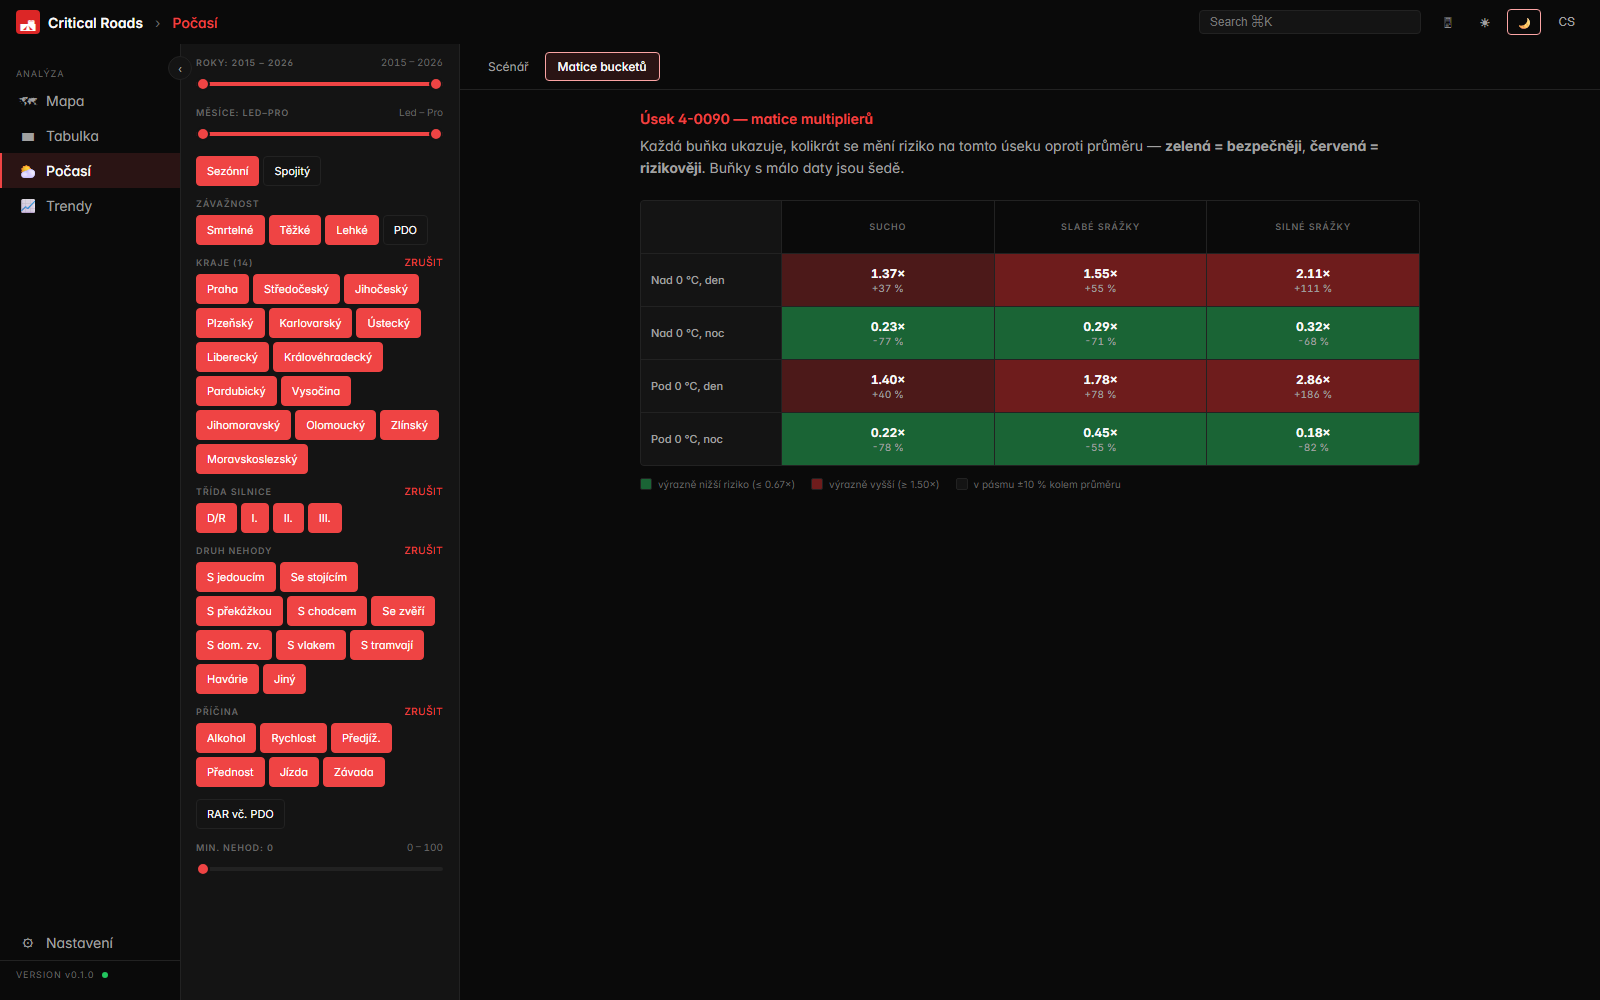Viewport: 1600px width, 1000px height.
Task: Open the Mapa view via its map icon
Action: tap(28, 101)
